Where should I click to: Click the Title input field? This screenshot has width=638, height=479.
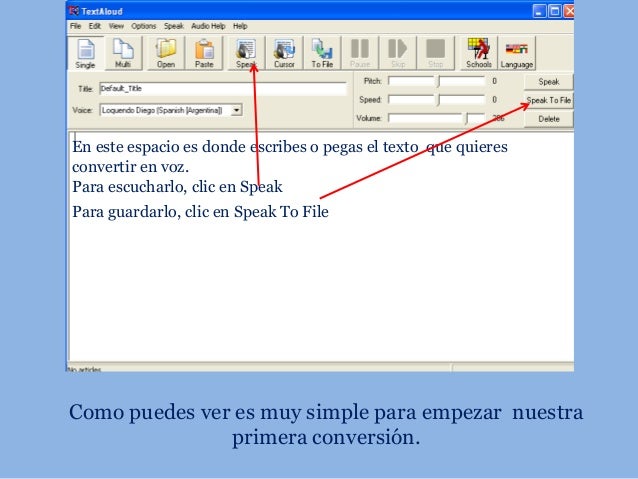click(223, 88)
